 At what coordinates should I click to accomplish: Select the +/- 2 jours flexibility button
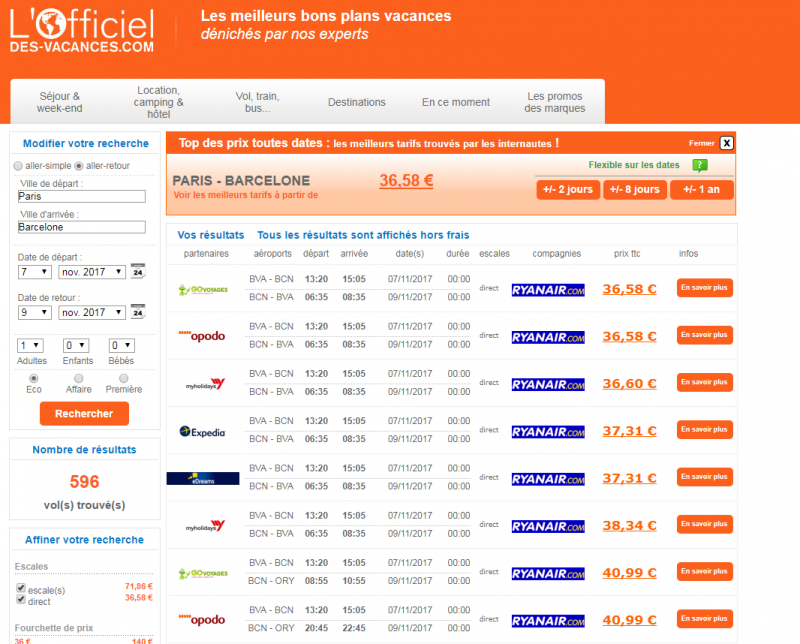tap(568, 189)
